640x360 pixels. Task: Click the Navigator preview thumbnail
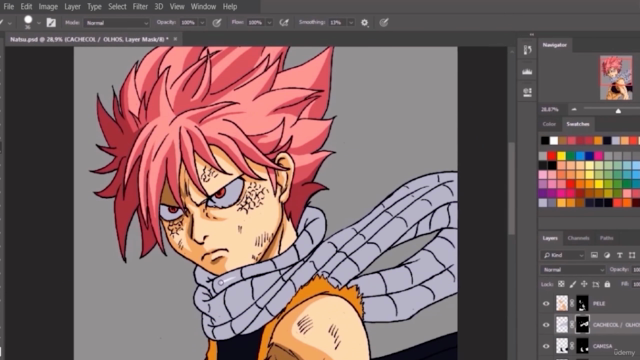click(x=616, y=78)
